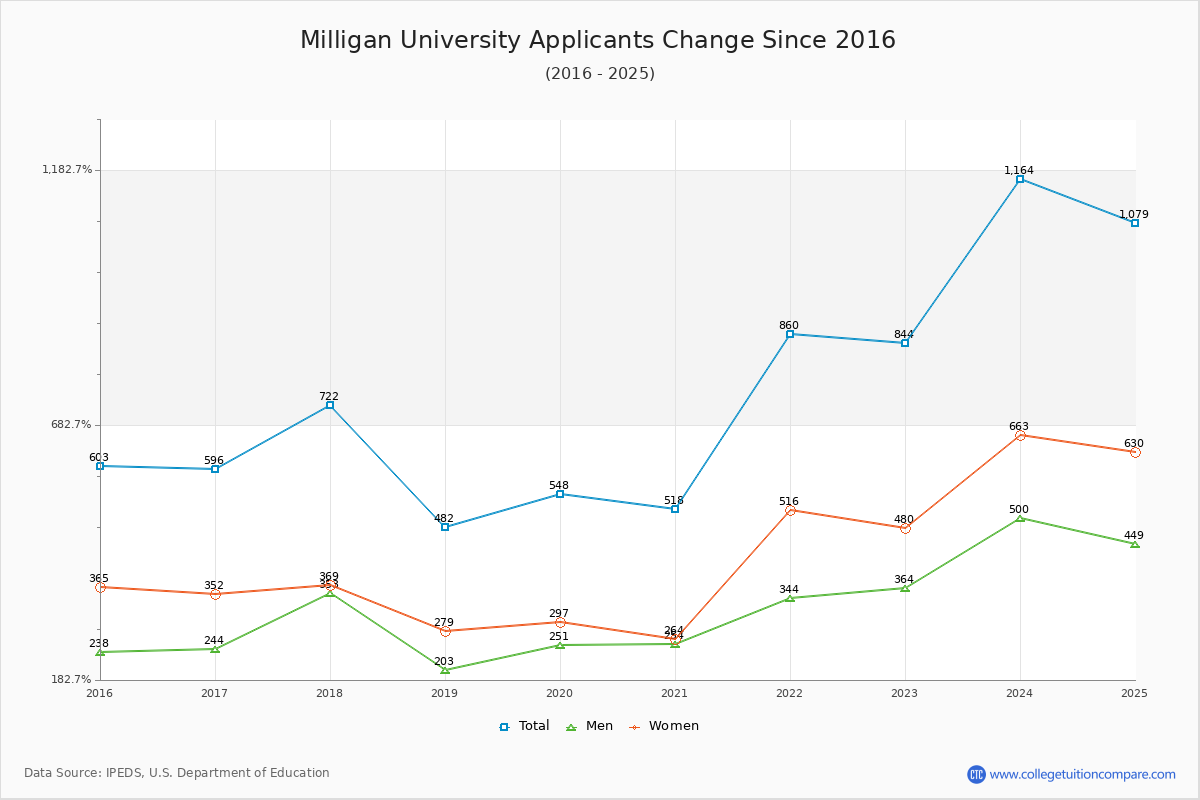Click the subtitle (2016 - 2025)
The height and width of the screenshot is (800, 1200).
[x=600, y=73]
